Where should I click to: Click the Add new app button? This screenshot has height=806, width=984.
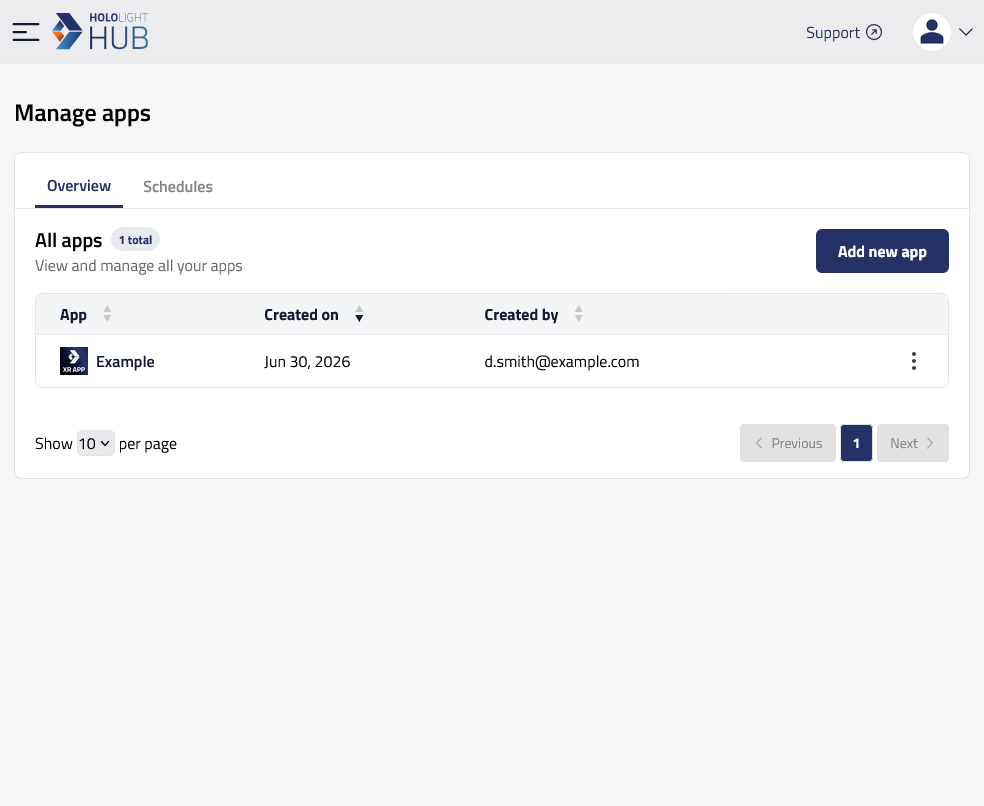(x=882, y=251)
